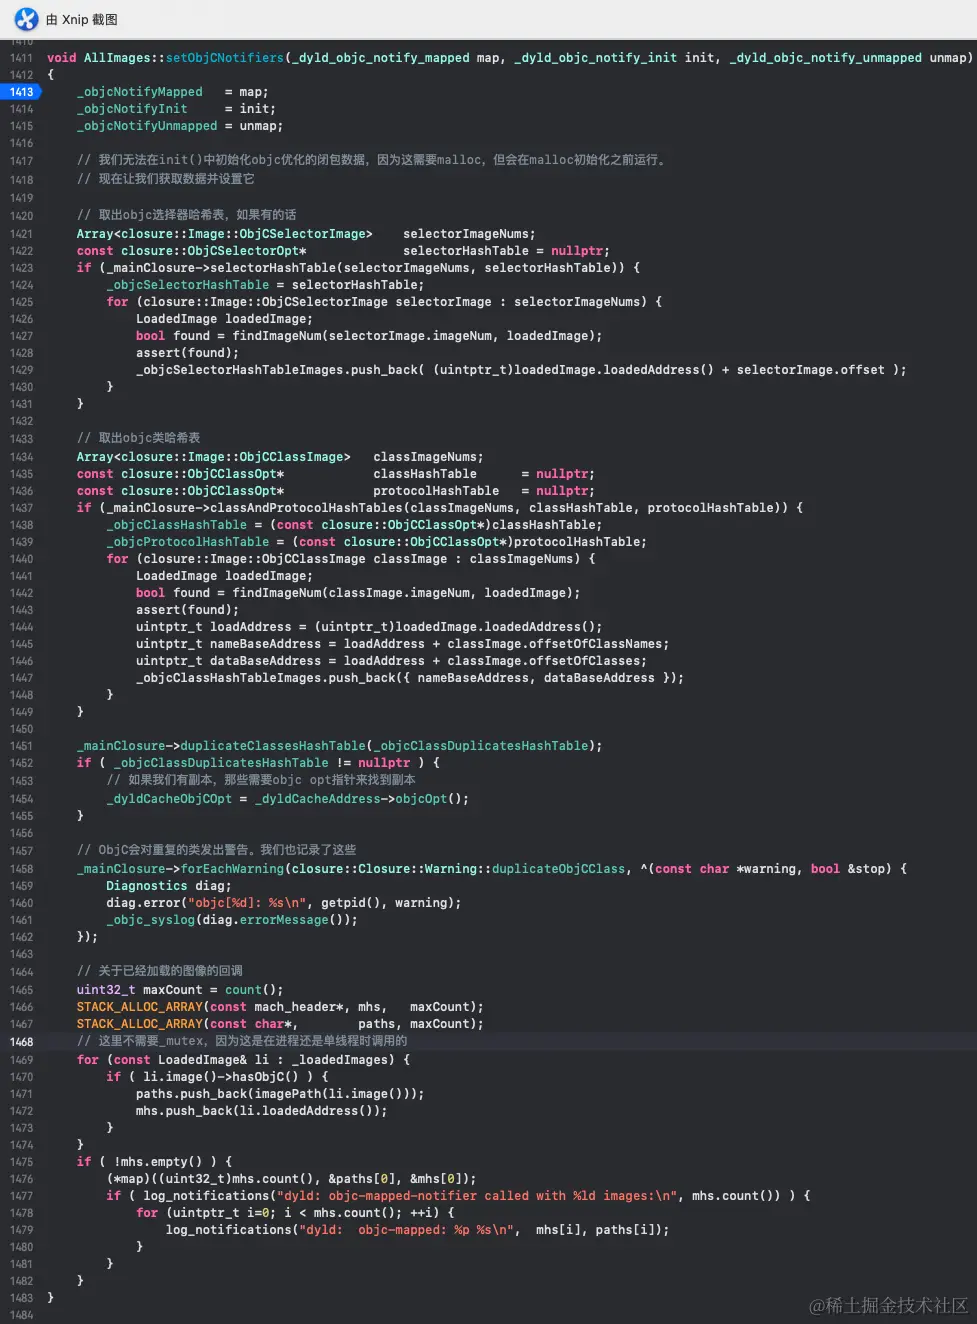The height and width of the screenshot is (1324, 977).
Task: Click STACK_ALLOC_ARRAY for paths on line 1467
Action: point(140,1024)
